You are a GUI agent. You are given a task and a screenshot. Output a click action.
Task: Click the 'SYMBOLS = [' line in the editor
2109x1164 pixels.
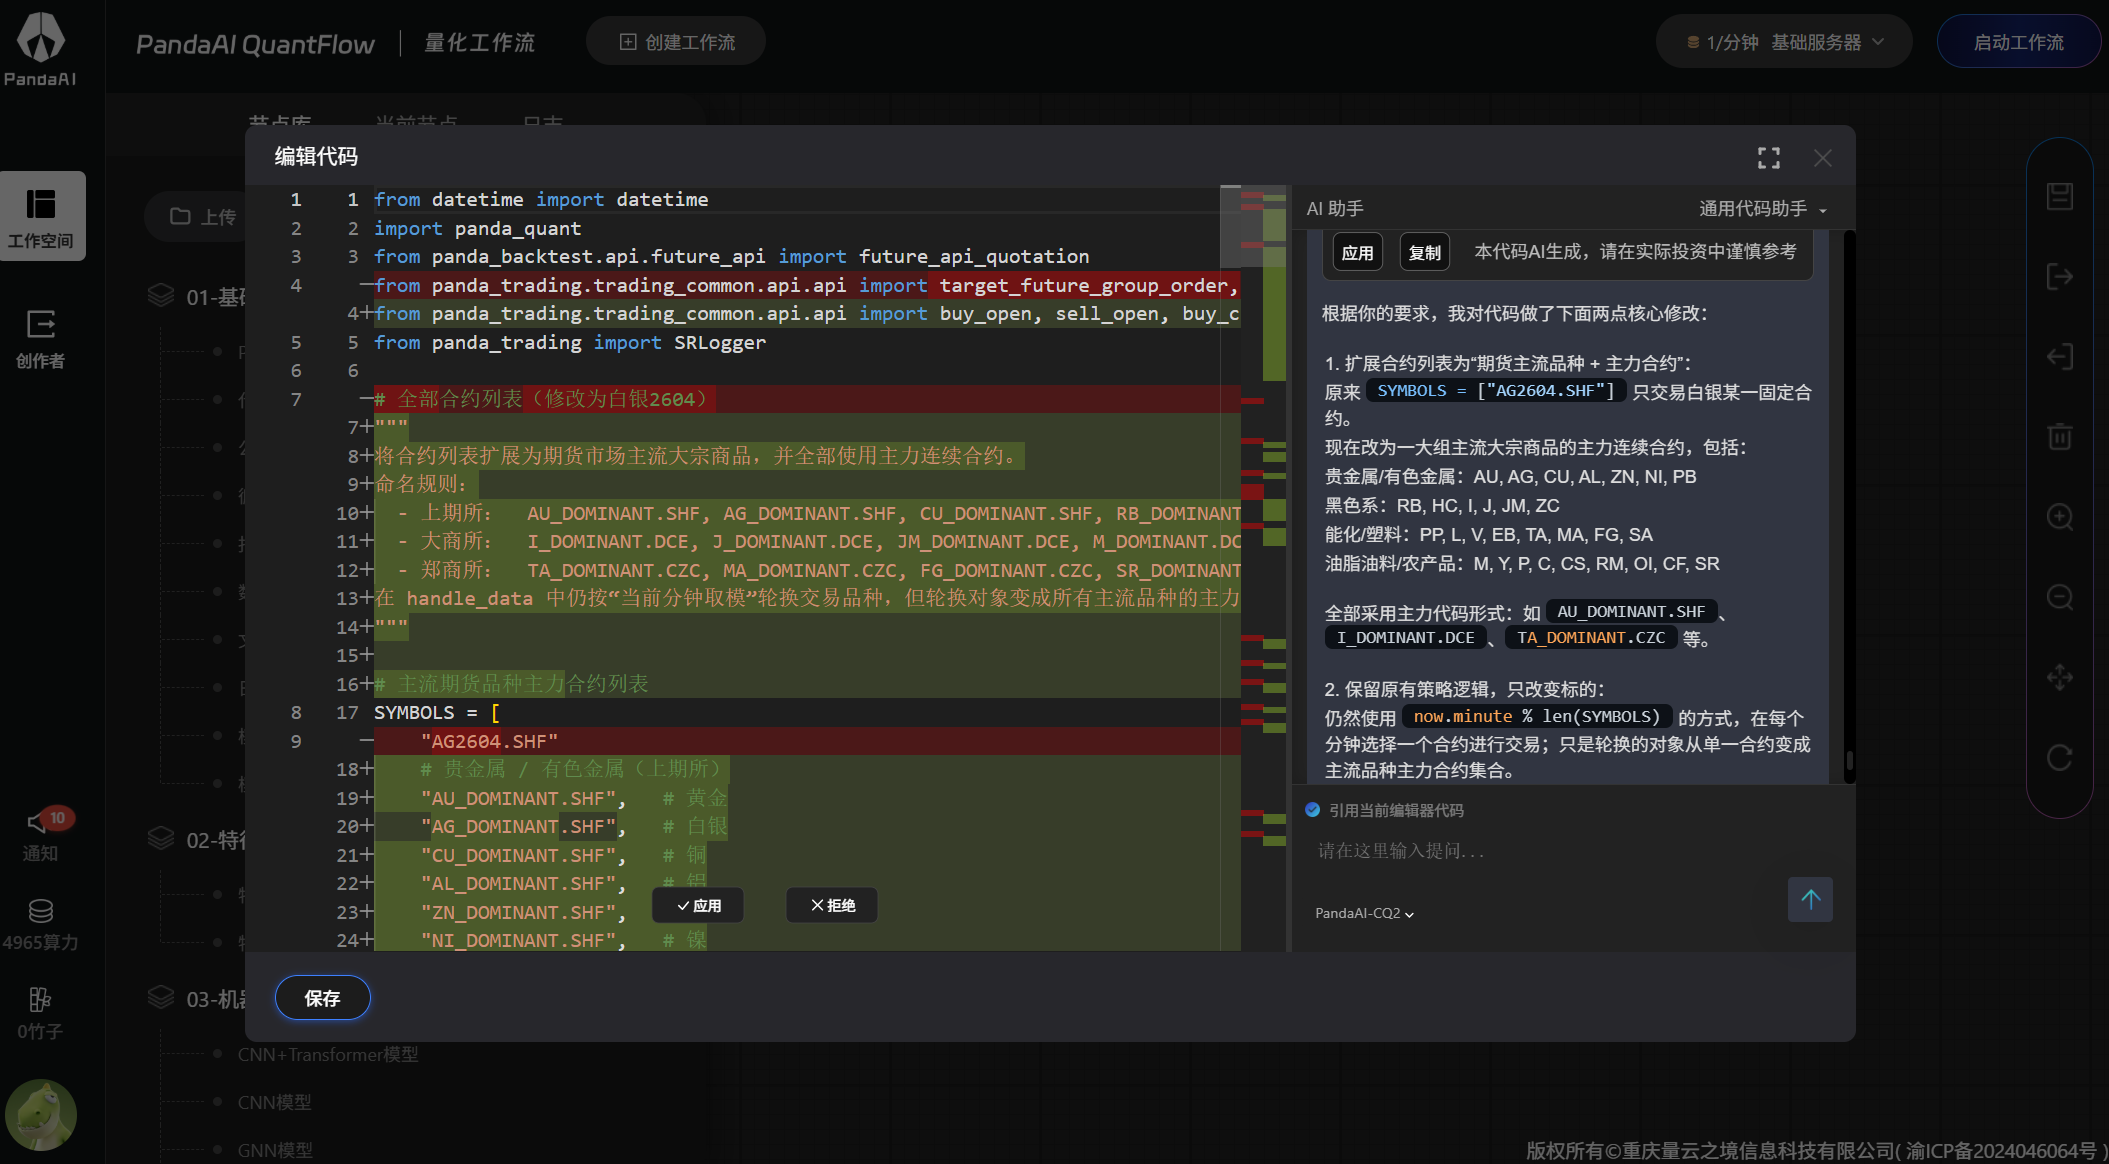click(437, 712)
